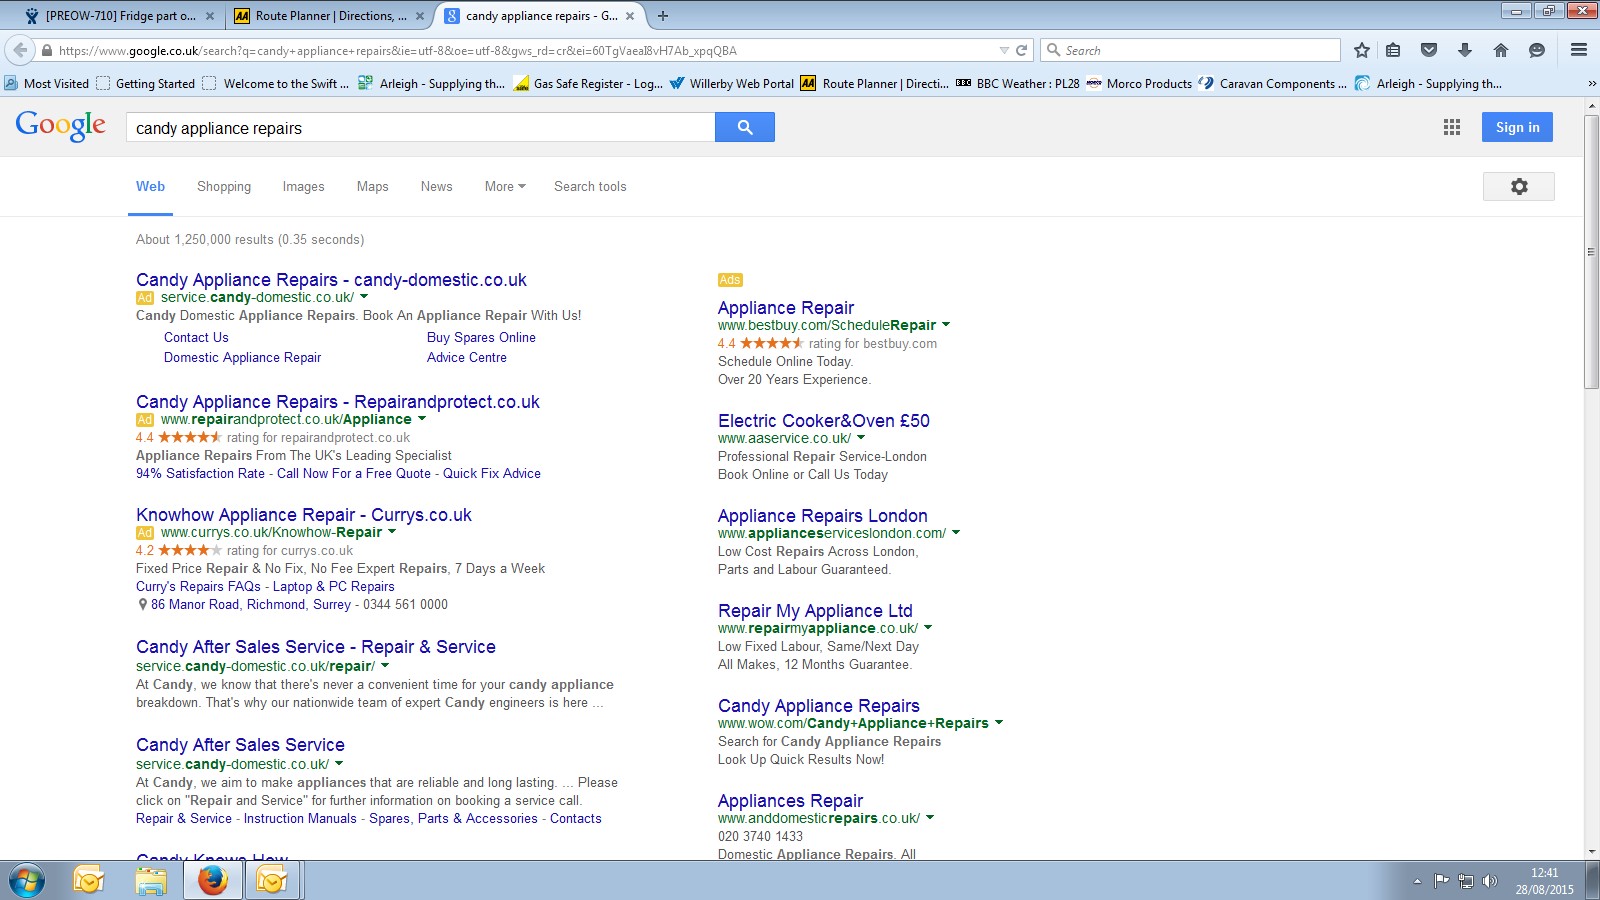The width and height of the screenshot is (1600, 900).
Task: Expand arrow beside applianceserviceslondon.com URL
Action: [x=956, y=533]
